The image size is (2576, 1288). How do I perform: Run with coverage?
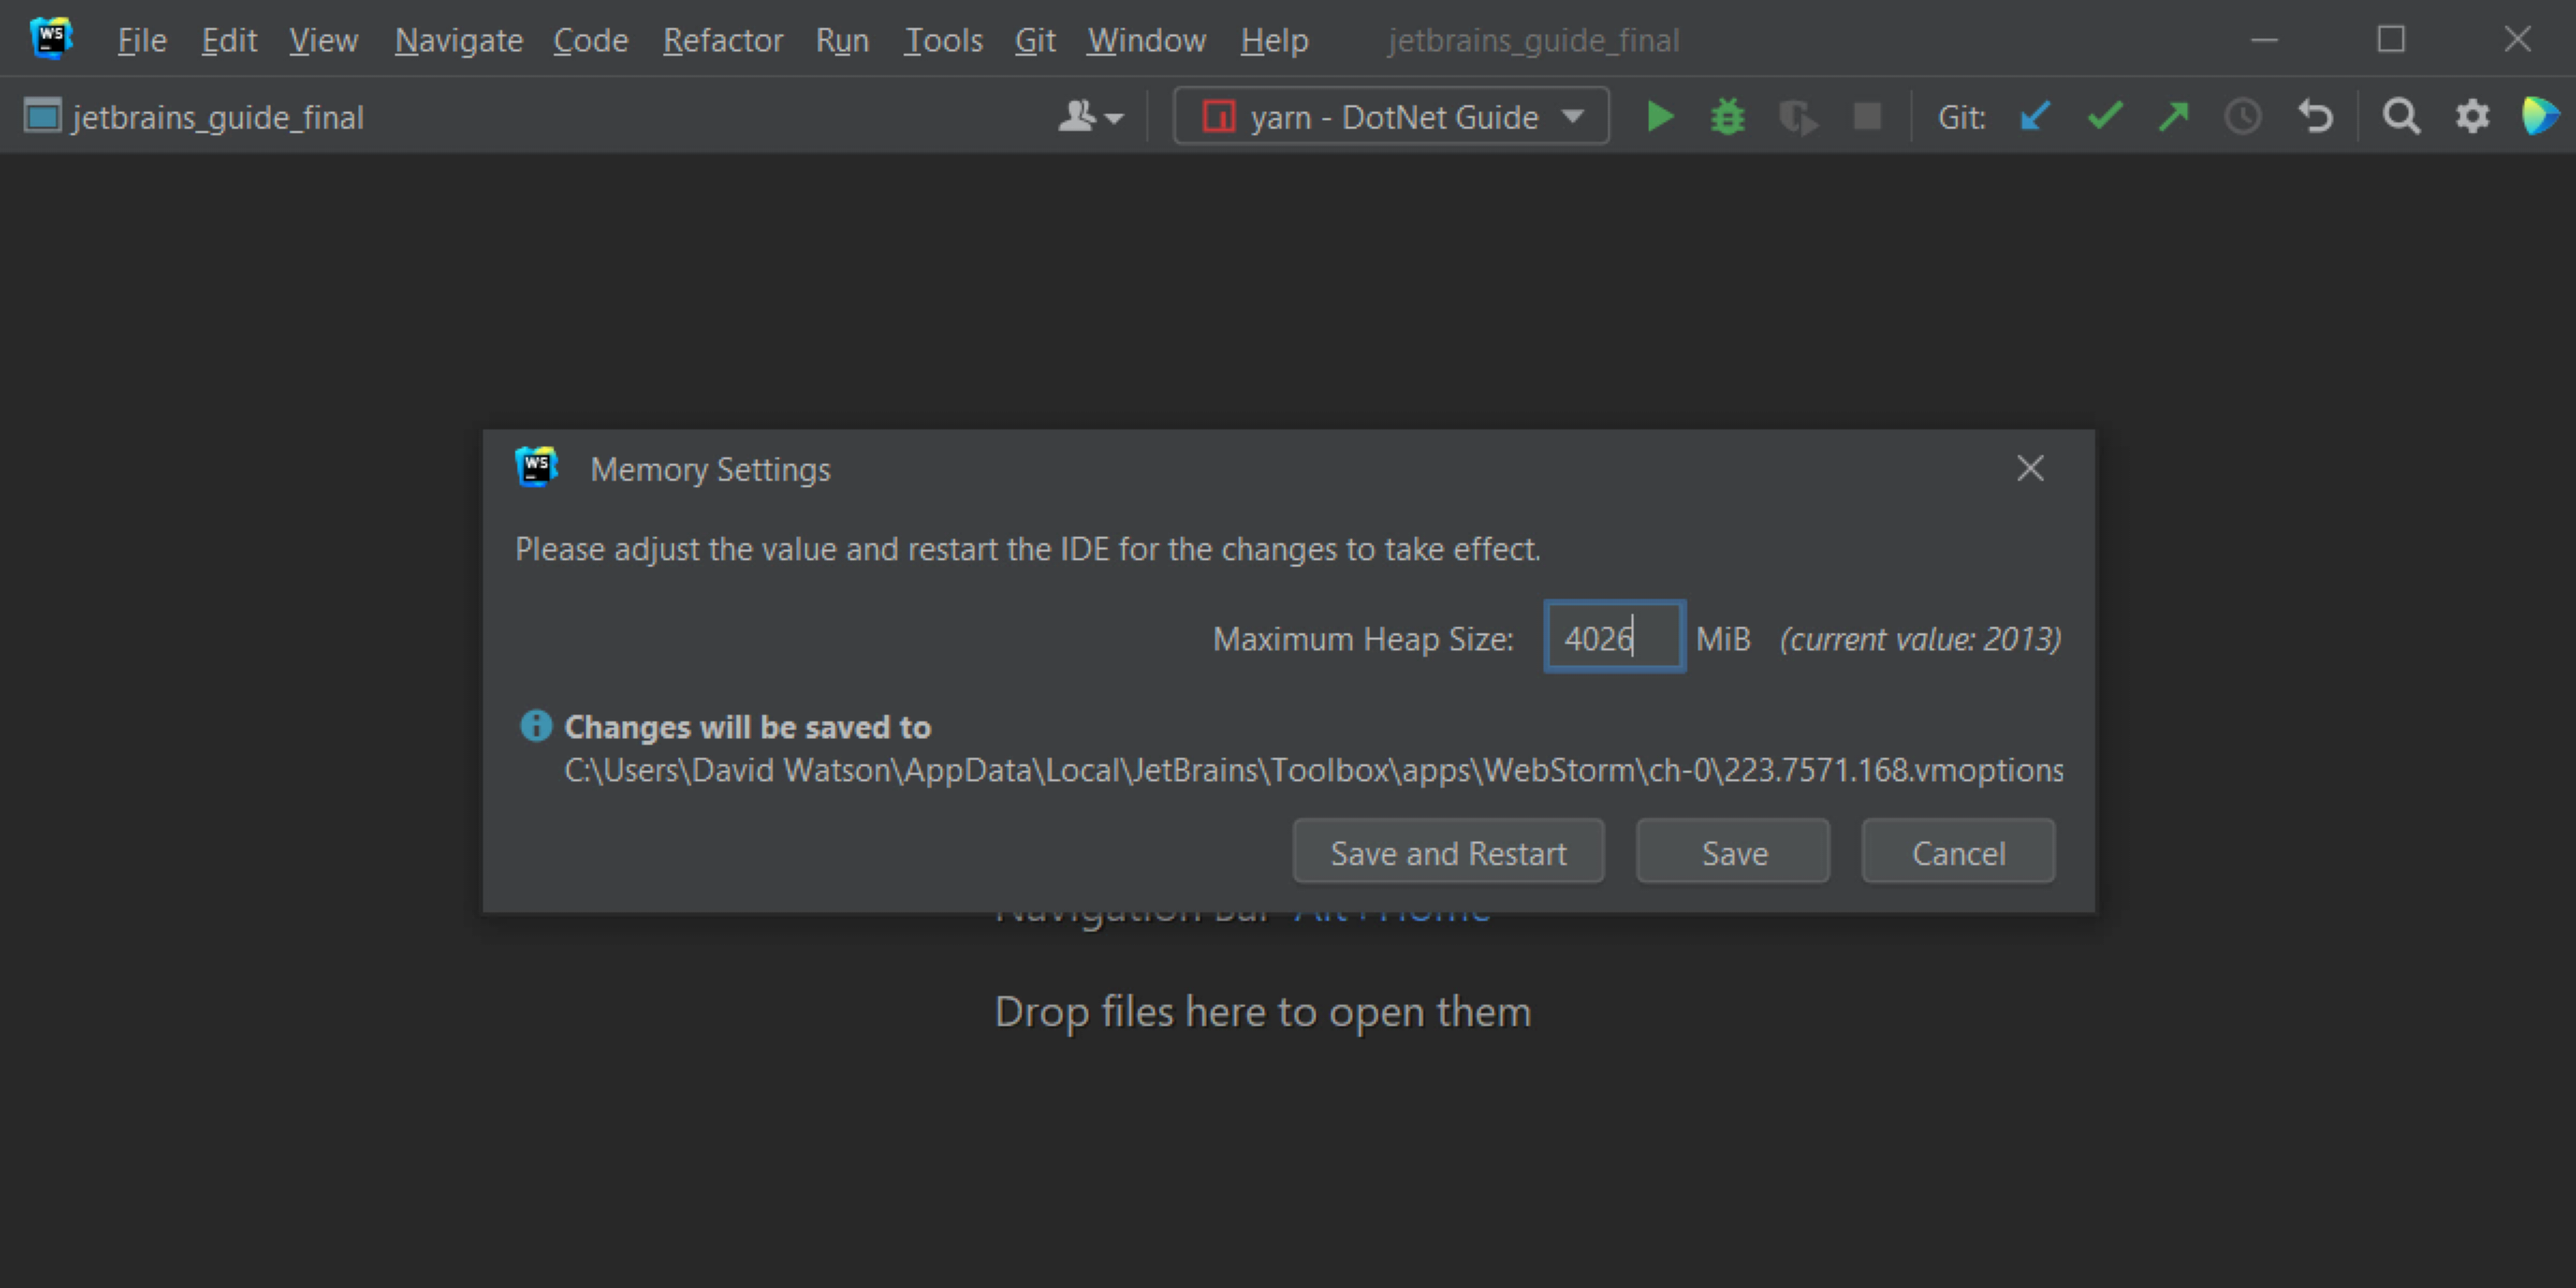[x=1797, y=116]
